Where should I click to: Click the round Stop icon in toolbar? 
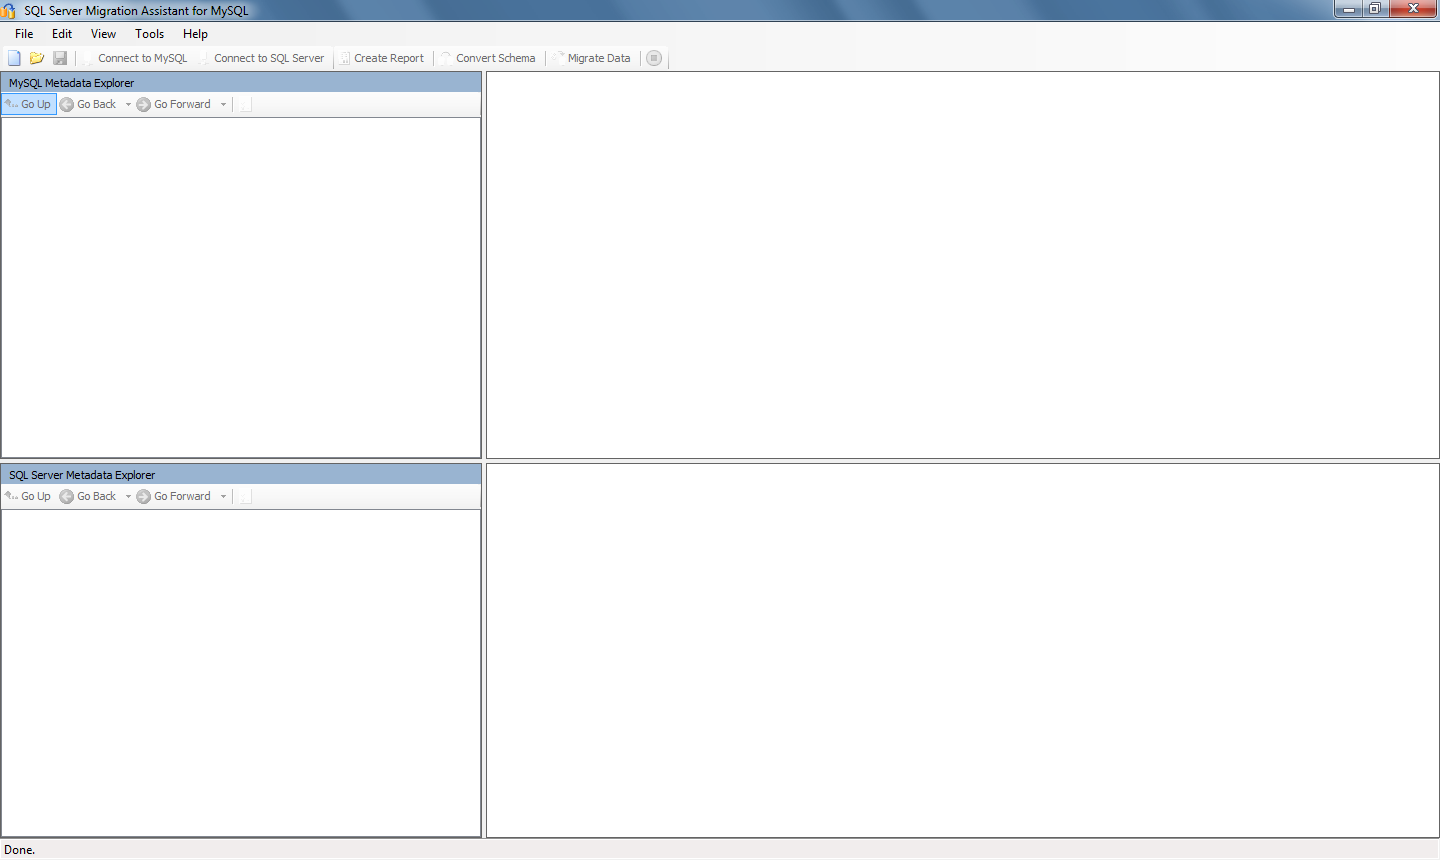tap(654, 58)
